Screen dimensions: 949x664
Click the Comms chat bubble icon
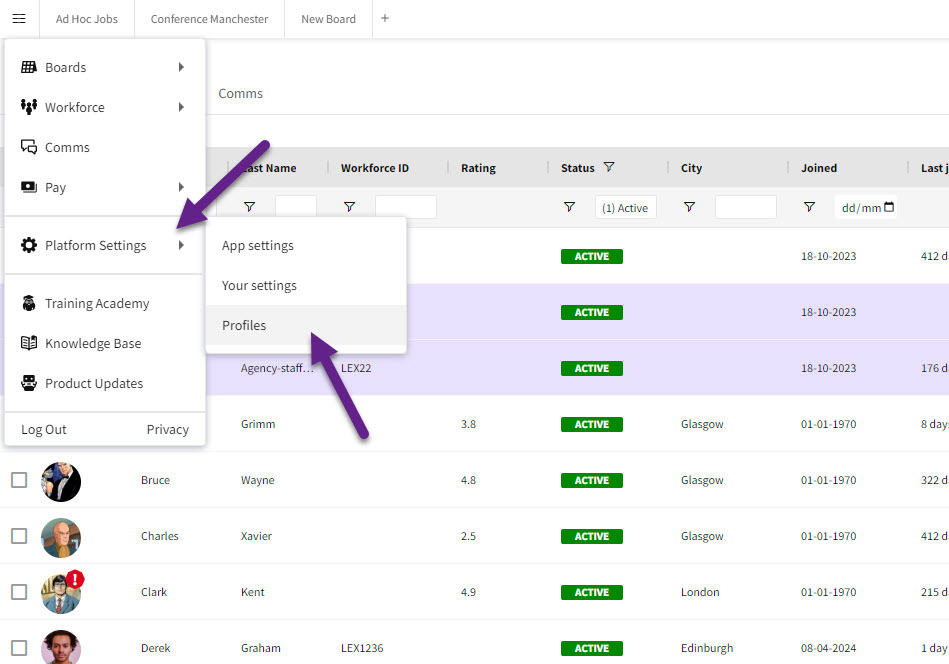click(29, 147)
